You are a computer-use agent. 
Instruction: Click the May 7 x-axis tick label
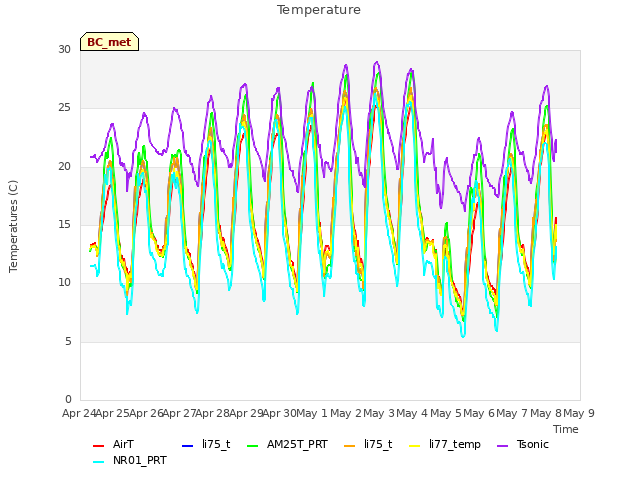point(513,413)
